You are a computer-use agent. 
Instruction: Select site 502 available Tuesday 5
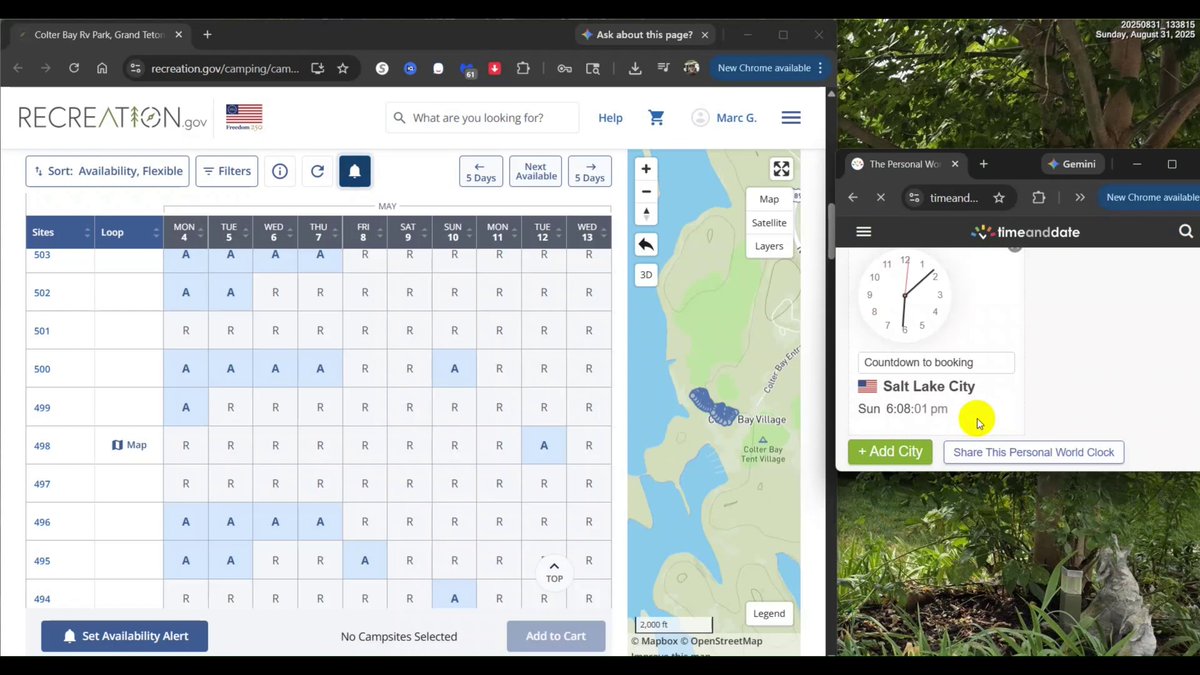pos(230,292)
